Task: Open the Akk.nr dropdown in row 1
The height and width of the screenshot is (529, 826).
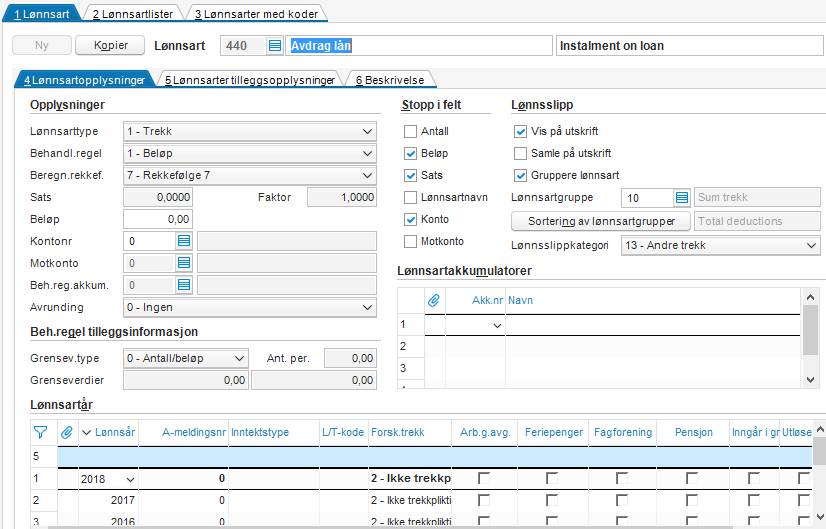Action: pyautogui.click(x=497, y=326)
